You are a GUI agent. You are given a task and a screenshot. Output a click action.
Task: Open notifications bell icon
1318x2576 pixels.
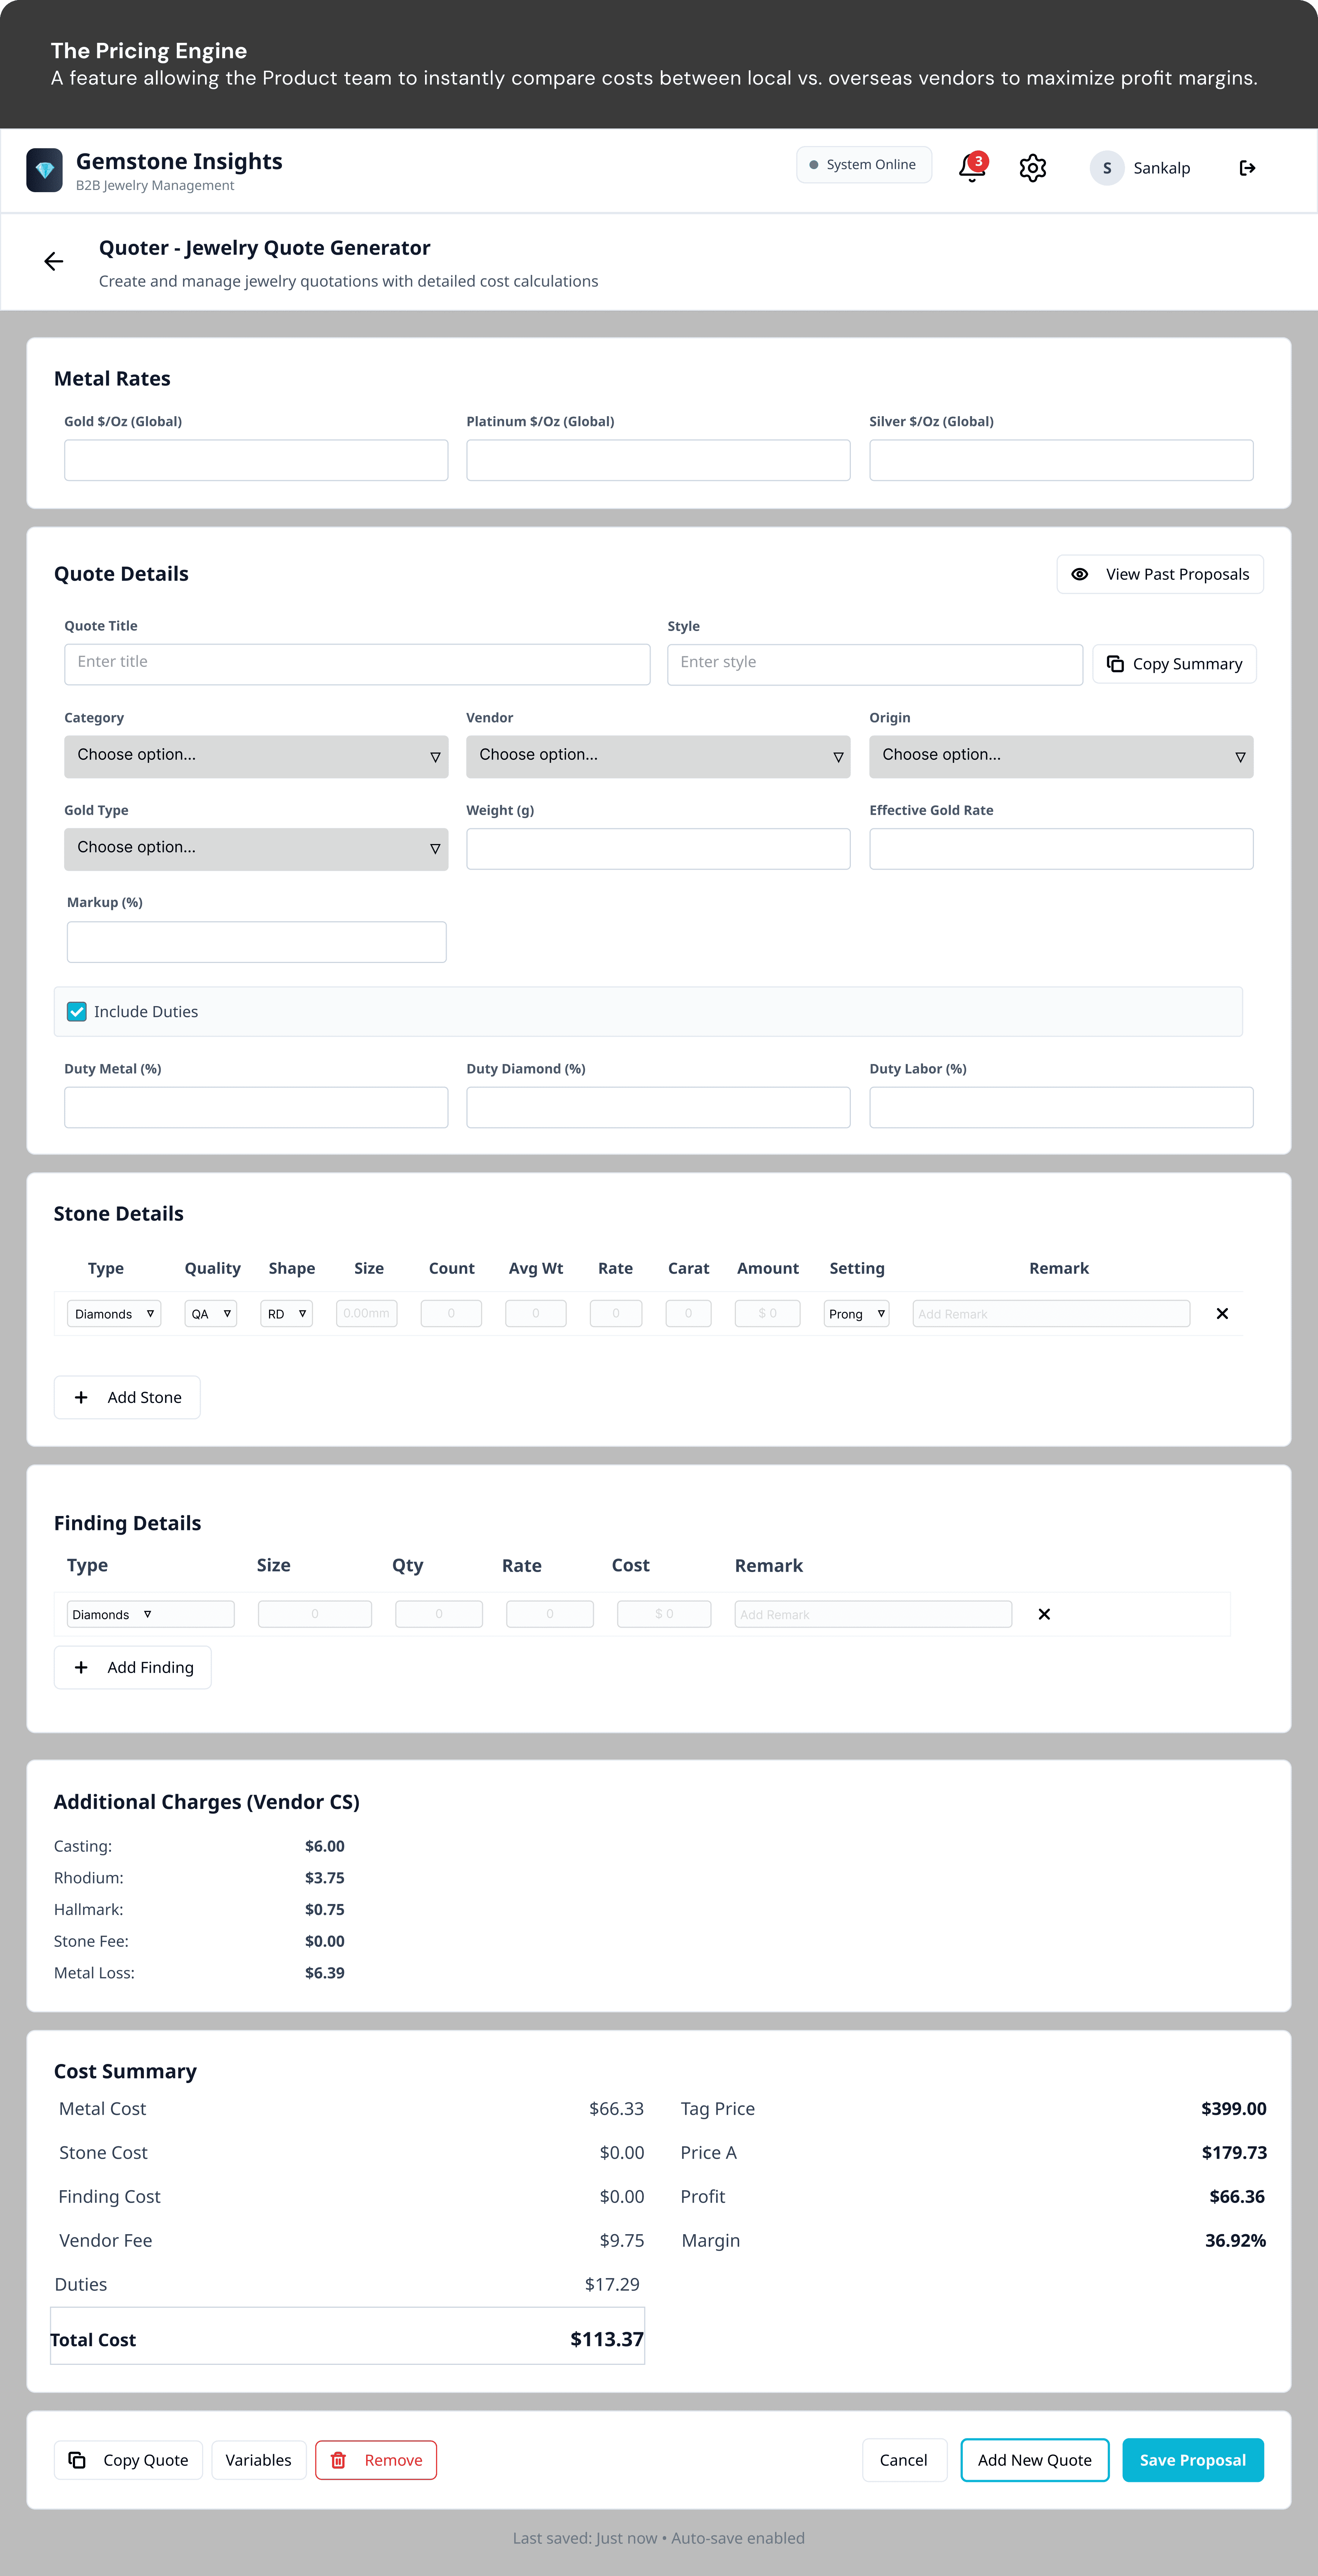click(971, 168)
